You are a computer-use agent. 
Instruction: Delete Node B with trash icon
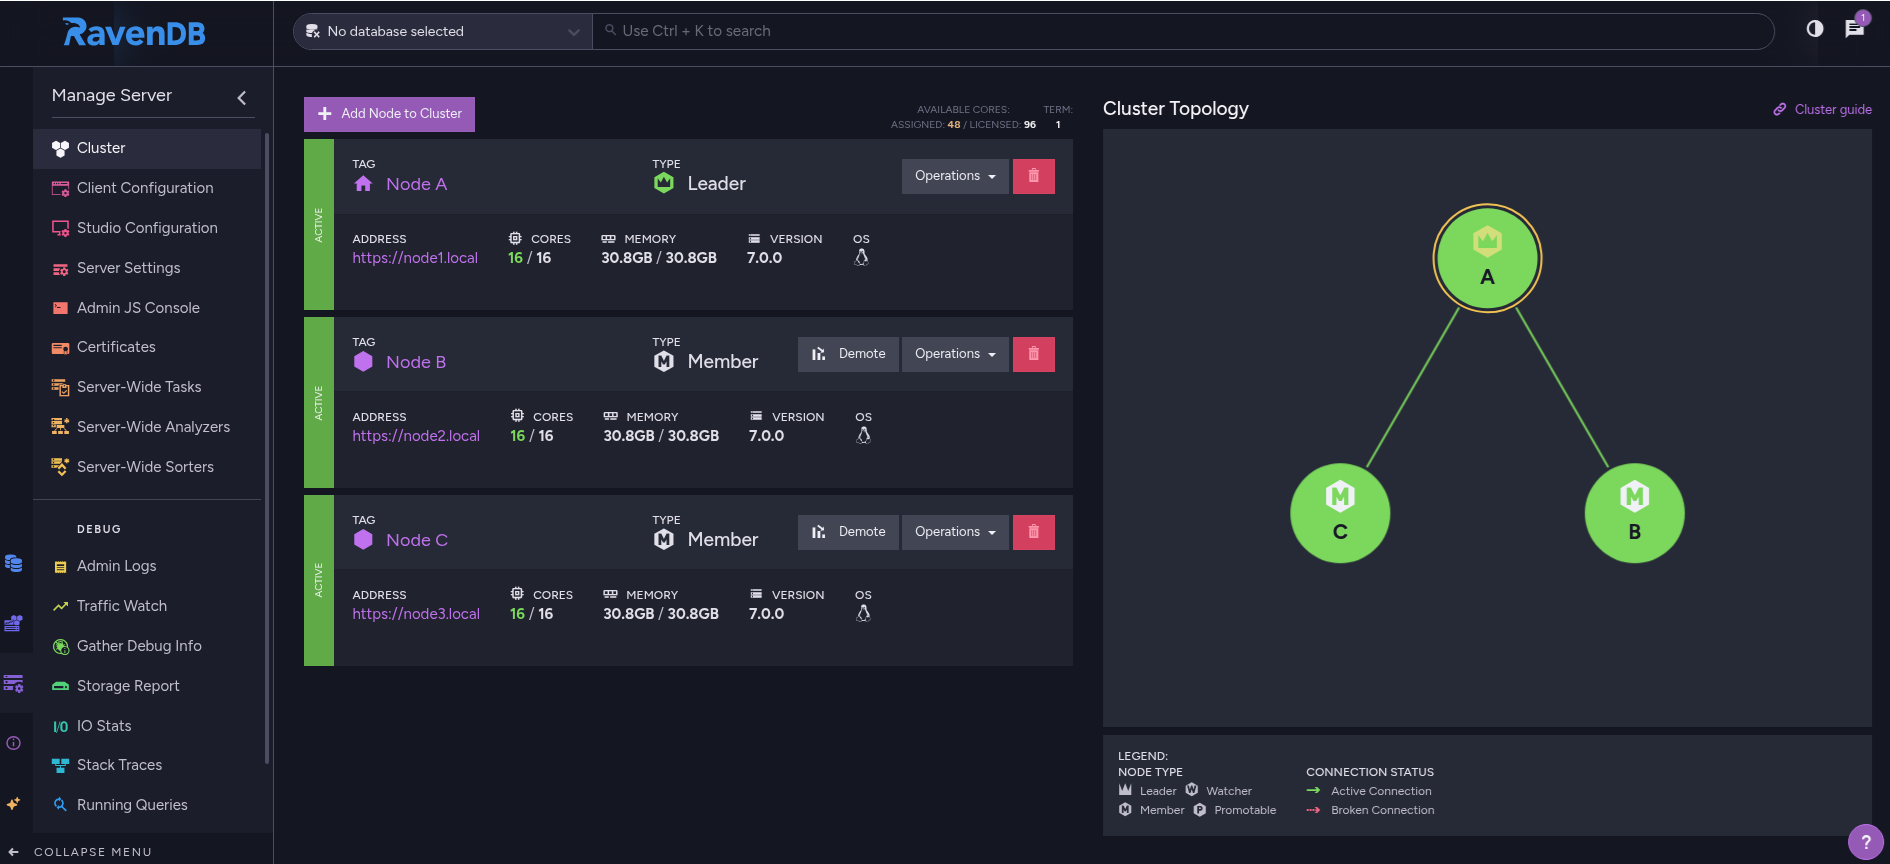(1034, 354)
